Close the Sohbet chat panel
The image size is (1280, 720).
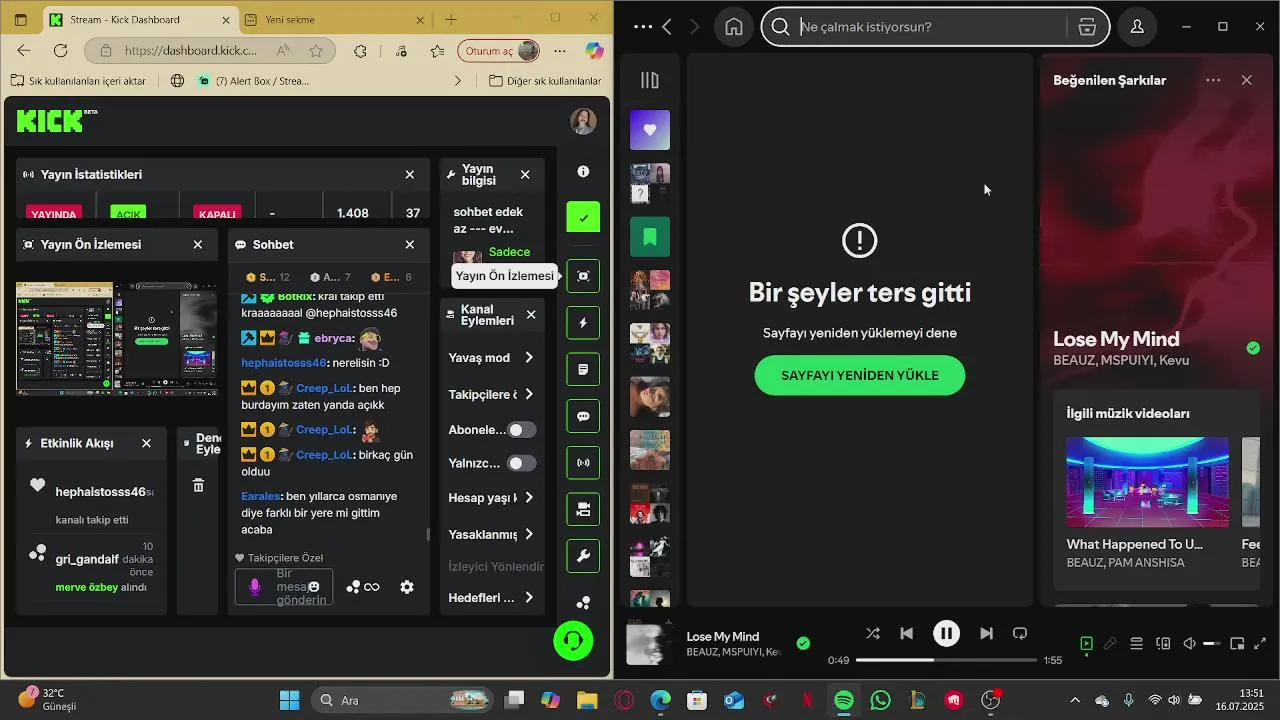point(410,244)
